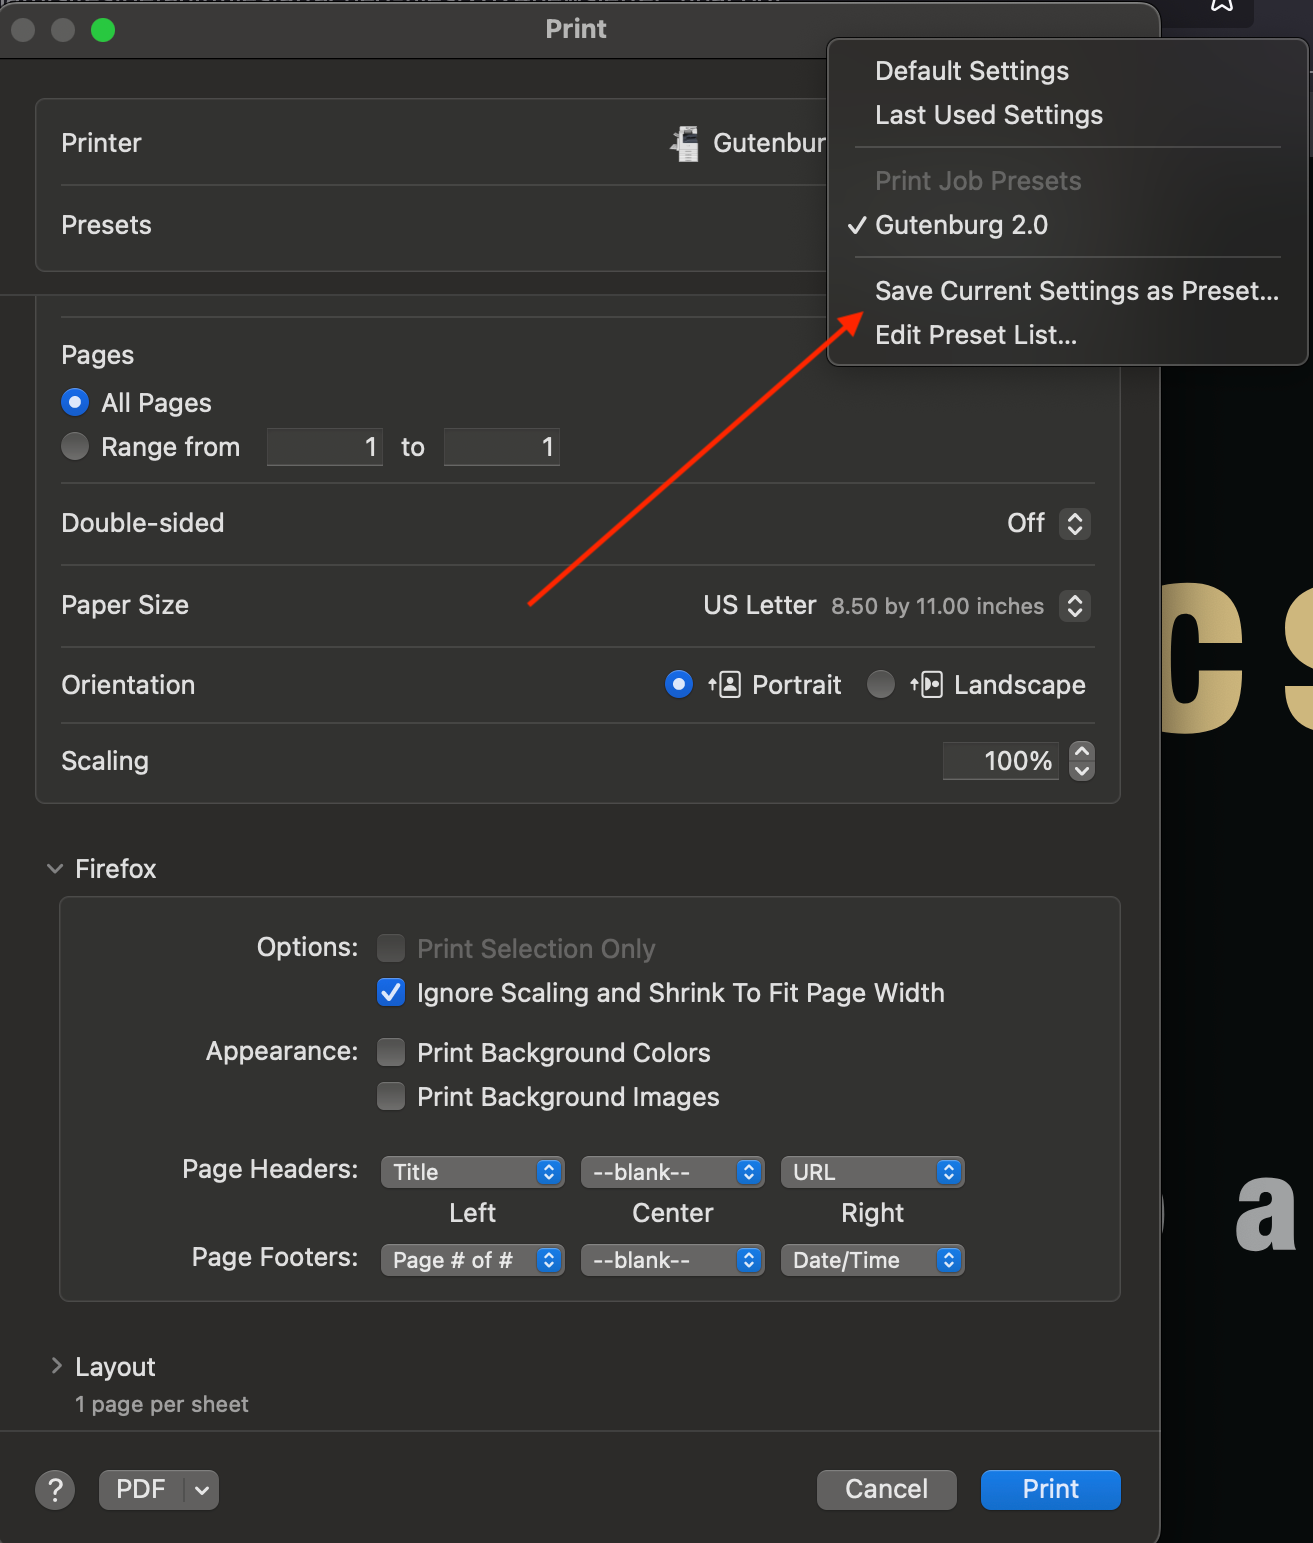This screenshot has height=1543, width=1313.
Task: Click the page range start input field
Action: [x=324, y=446]
